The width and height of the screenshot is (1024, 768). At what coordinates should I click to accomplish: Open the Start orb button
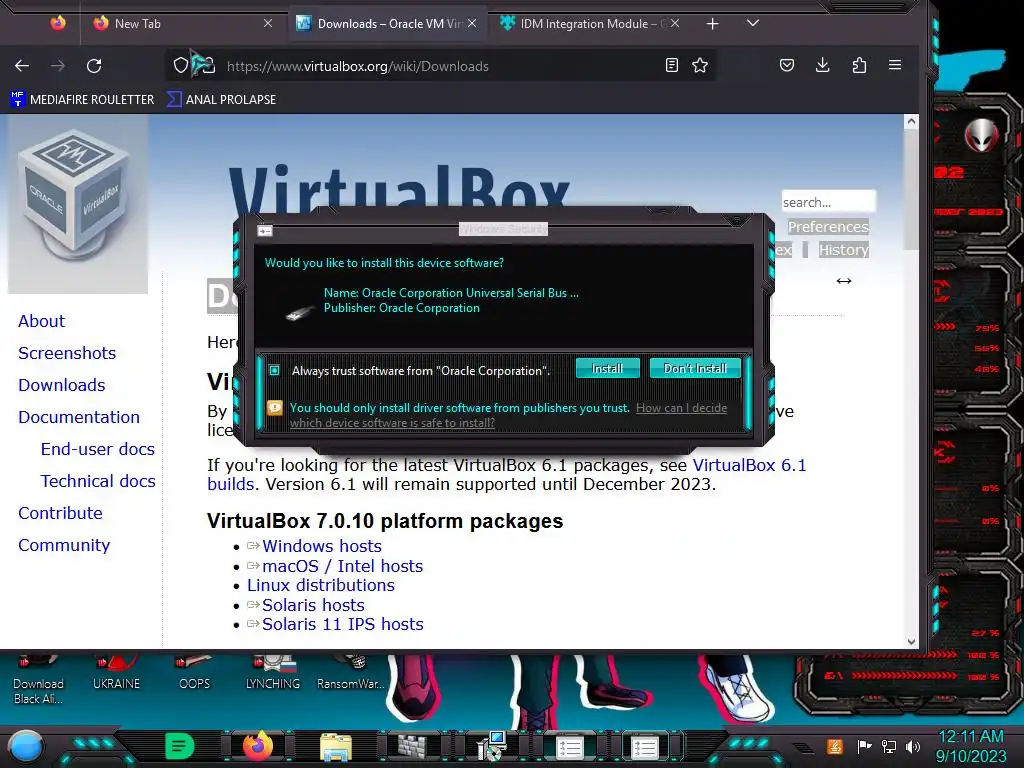click(x=27, y=746)
